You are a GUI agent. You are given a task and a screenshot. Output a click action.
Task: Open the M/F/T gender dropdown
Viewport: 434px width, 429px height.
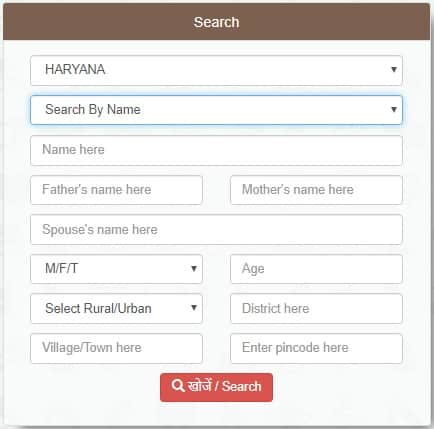pyautogui.click(x=116, y=269)
